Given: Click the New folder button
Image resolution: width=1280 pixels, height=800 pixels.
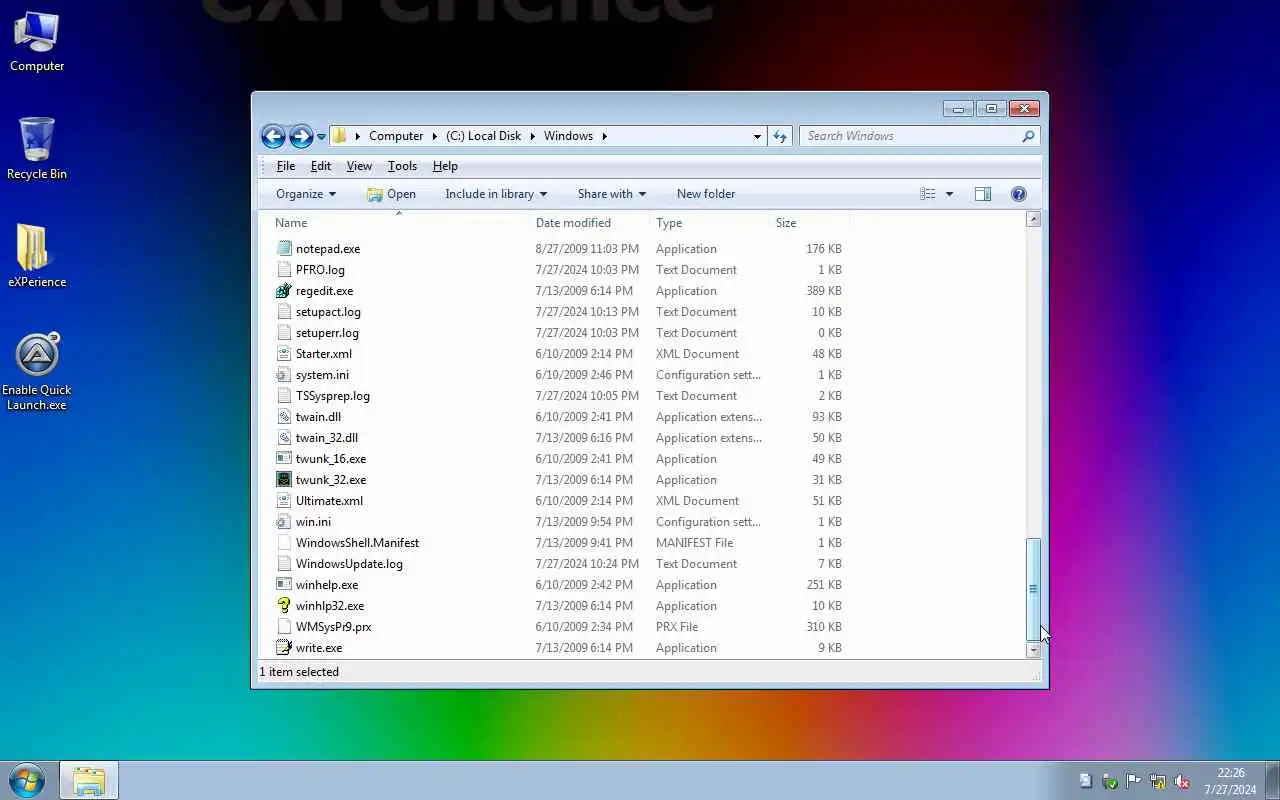Looking at the screenshot, I should [x=706, y=194].
